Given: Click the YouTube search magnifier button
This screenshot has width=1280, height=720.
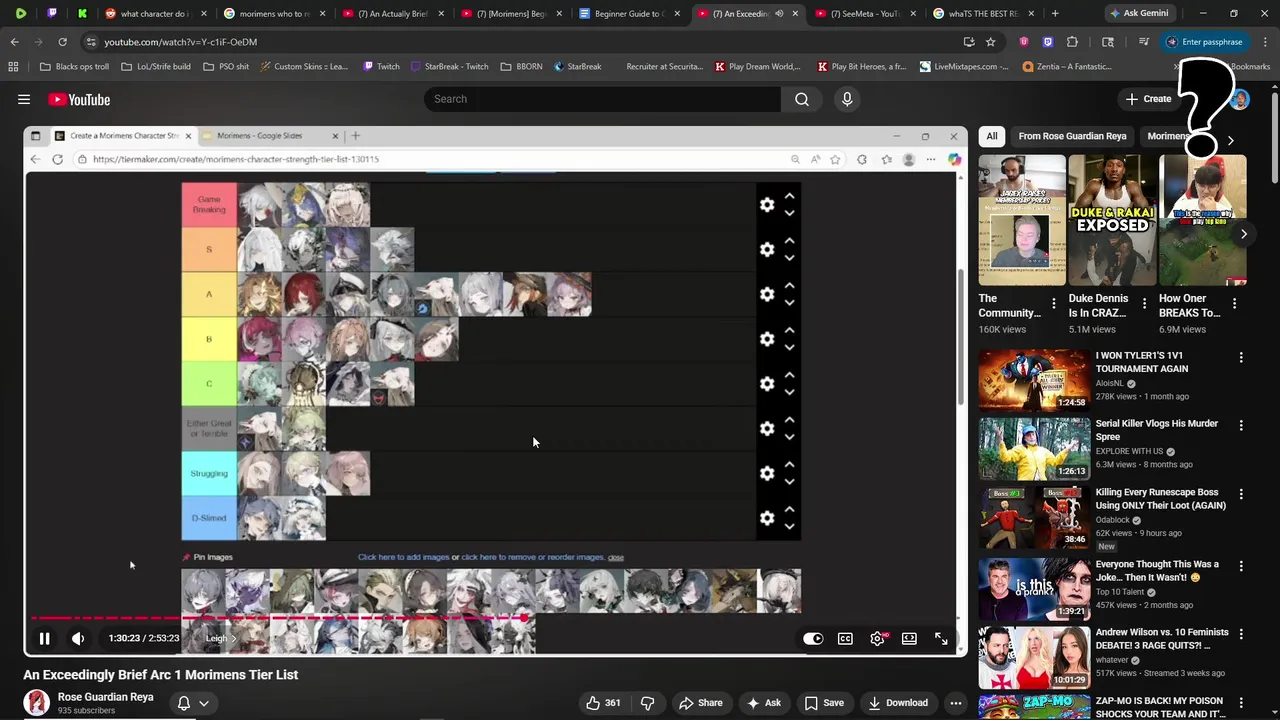Looking at the screenshot, I should (802, 99).
